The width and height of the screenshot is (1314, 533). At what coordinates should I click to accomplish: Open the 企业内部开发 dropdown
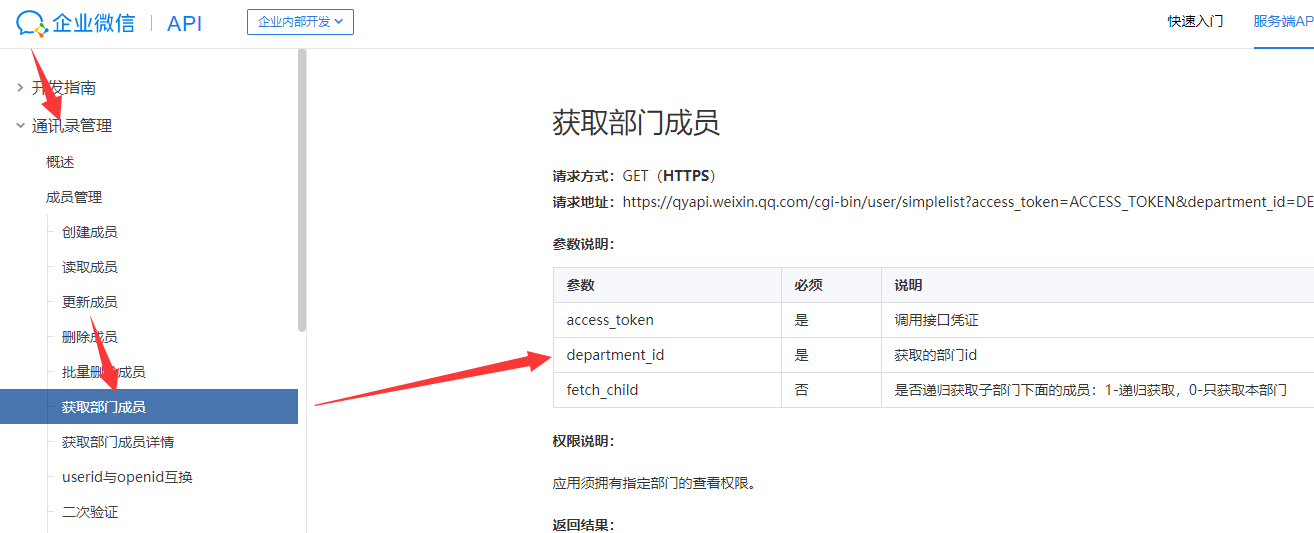[x=300, y=22]
